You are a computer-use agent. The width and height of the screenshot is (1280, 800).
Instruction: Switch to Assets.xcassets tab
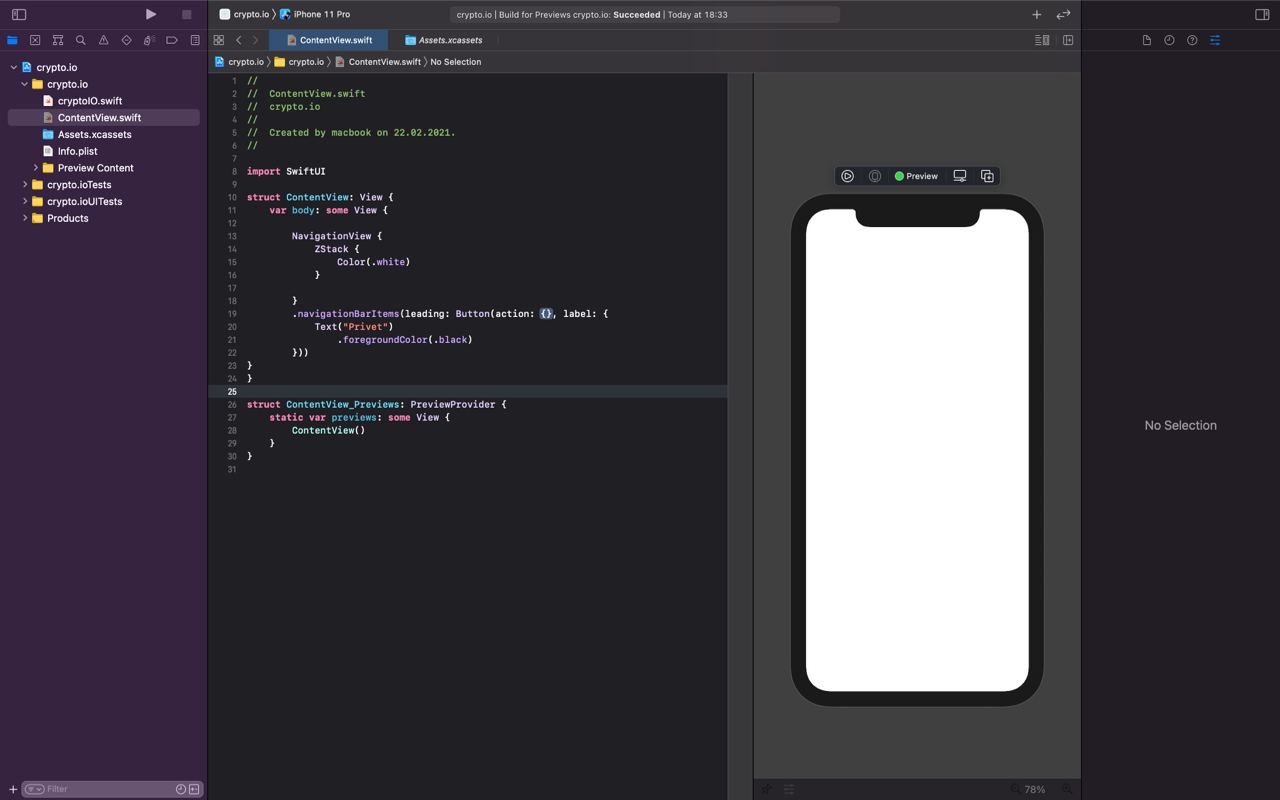(444, 40)
